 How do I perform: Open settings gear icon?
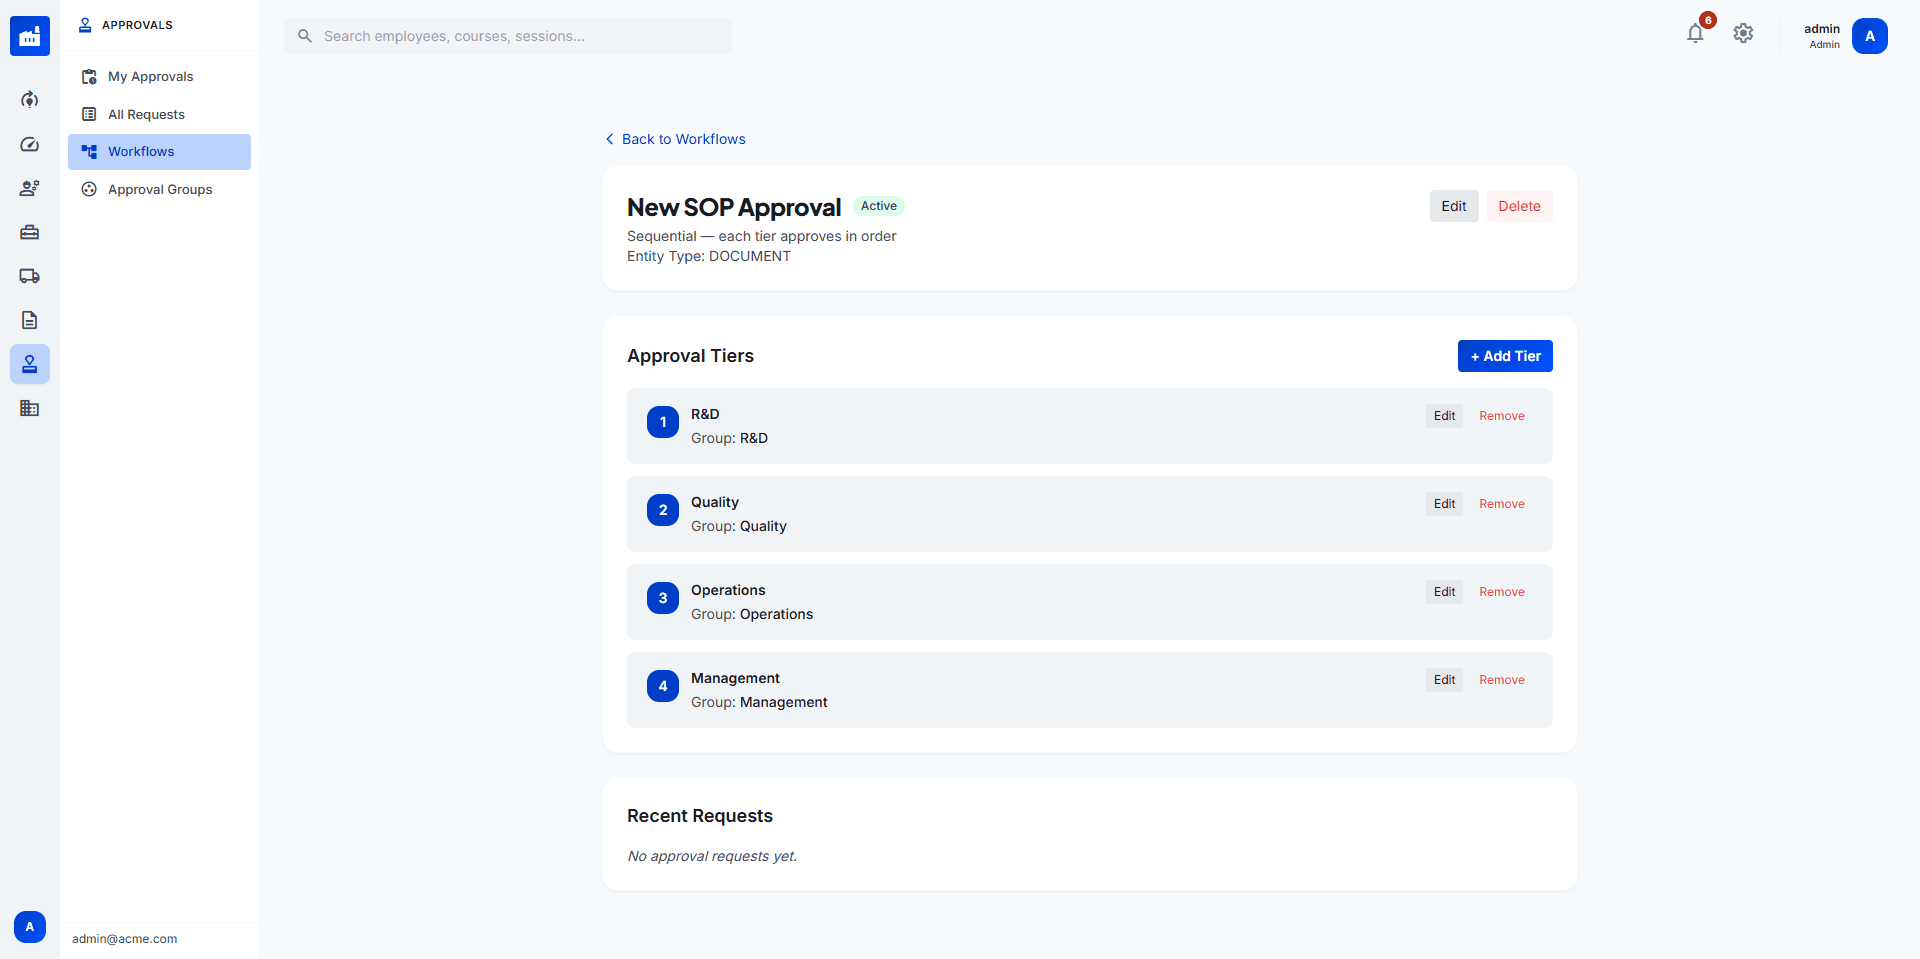1743,34
